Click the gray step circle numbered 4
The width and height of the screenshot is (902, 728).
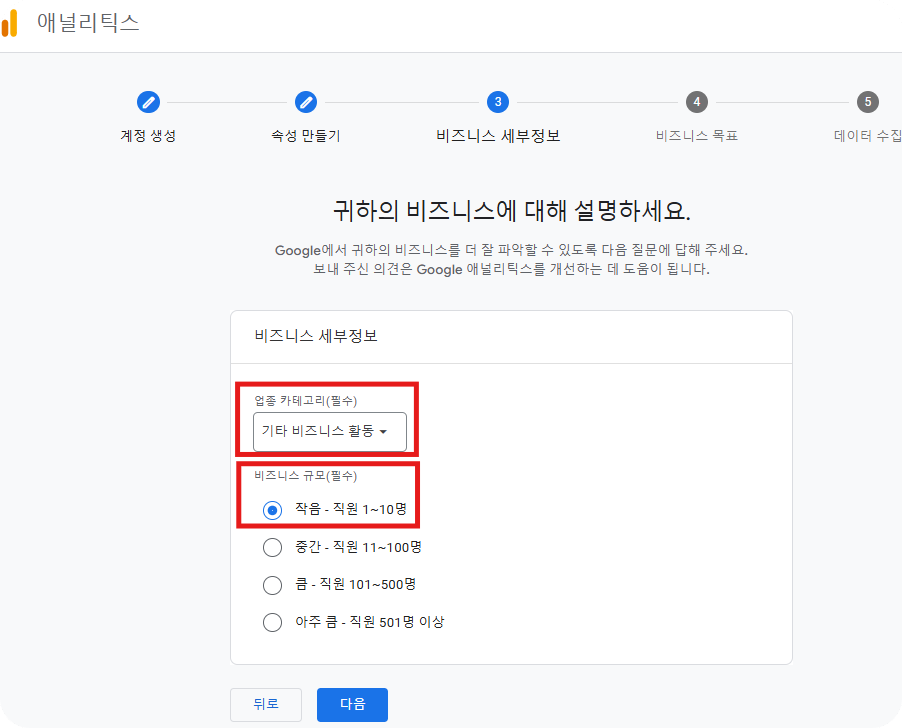pos(696,102)
